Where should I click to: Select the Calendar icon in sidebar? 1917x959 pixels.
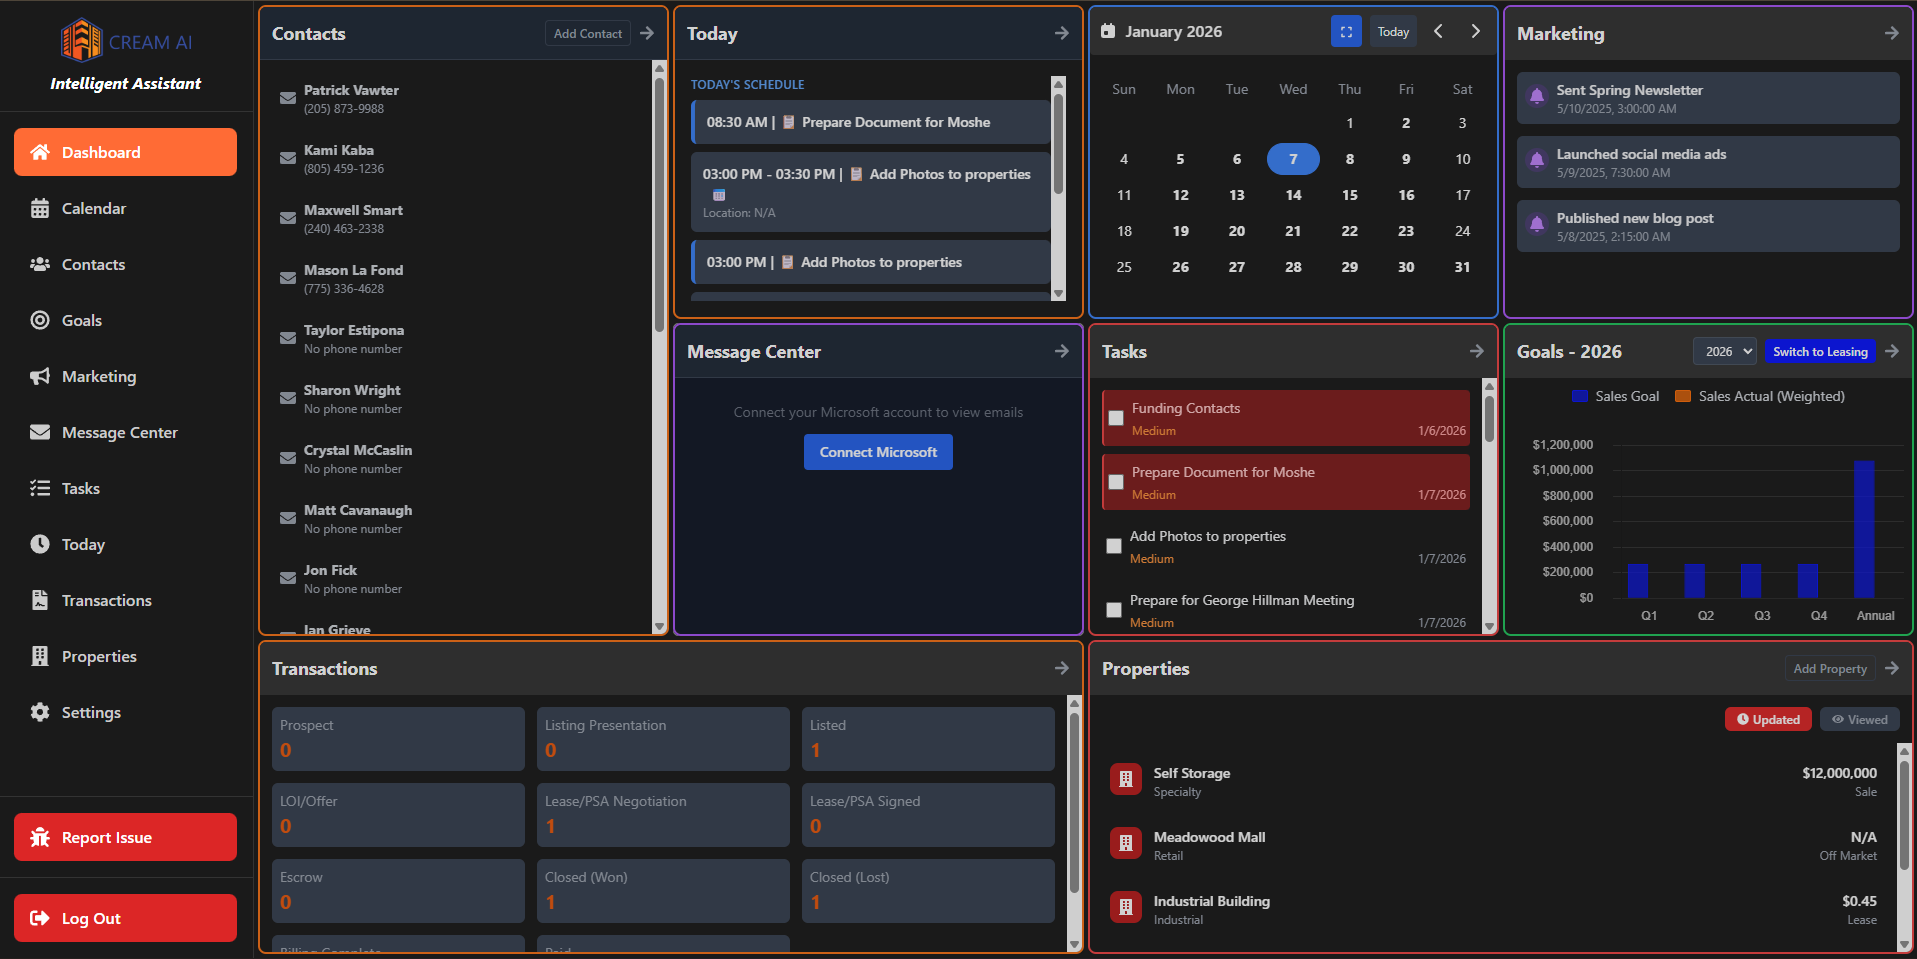coord(40,208)
